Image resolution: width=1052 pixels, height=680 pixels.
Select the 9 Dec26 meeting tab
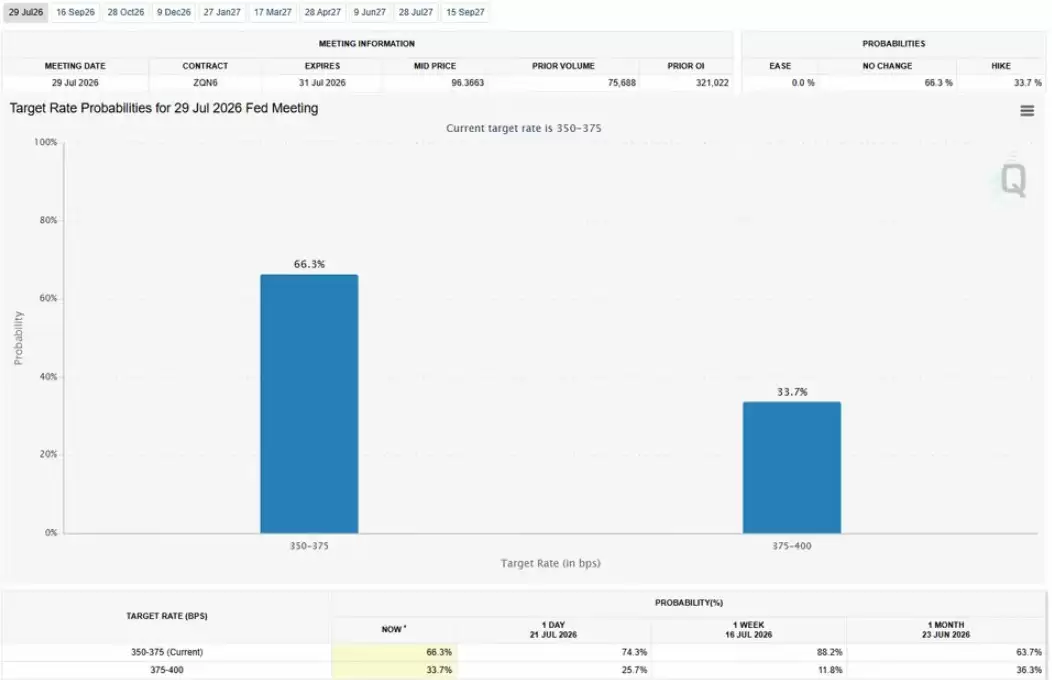point(174,12)
